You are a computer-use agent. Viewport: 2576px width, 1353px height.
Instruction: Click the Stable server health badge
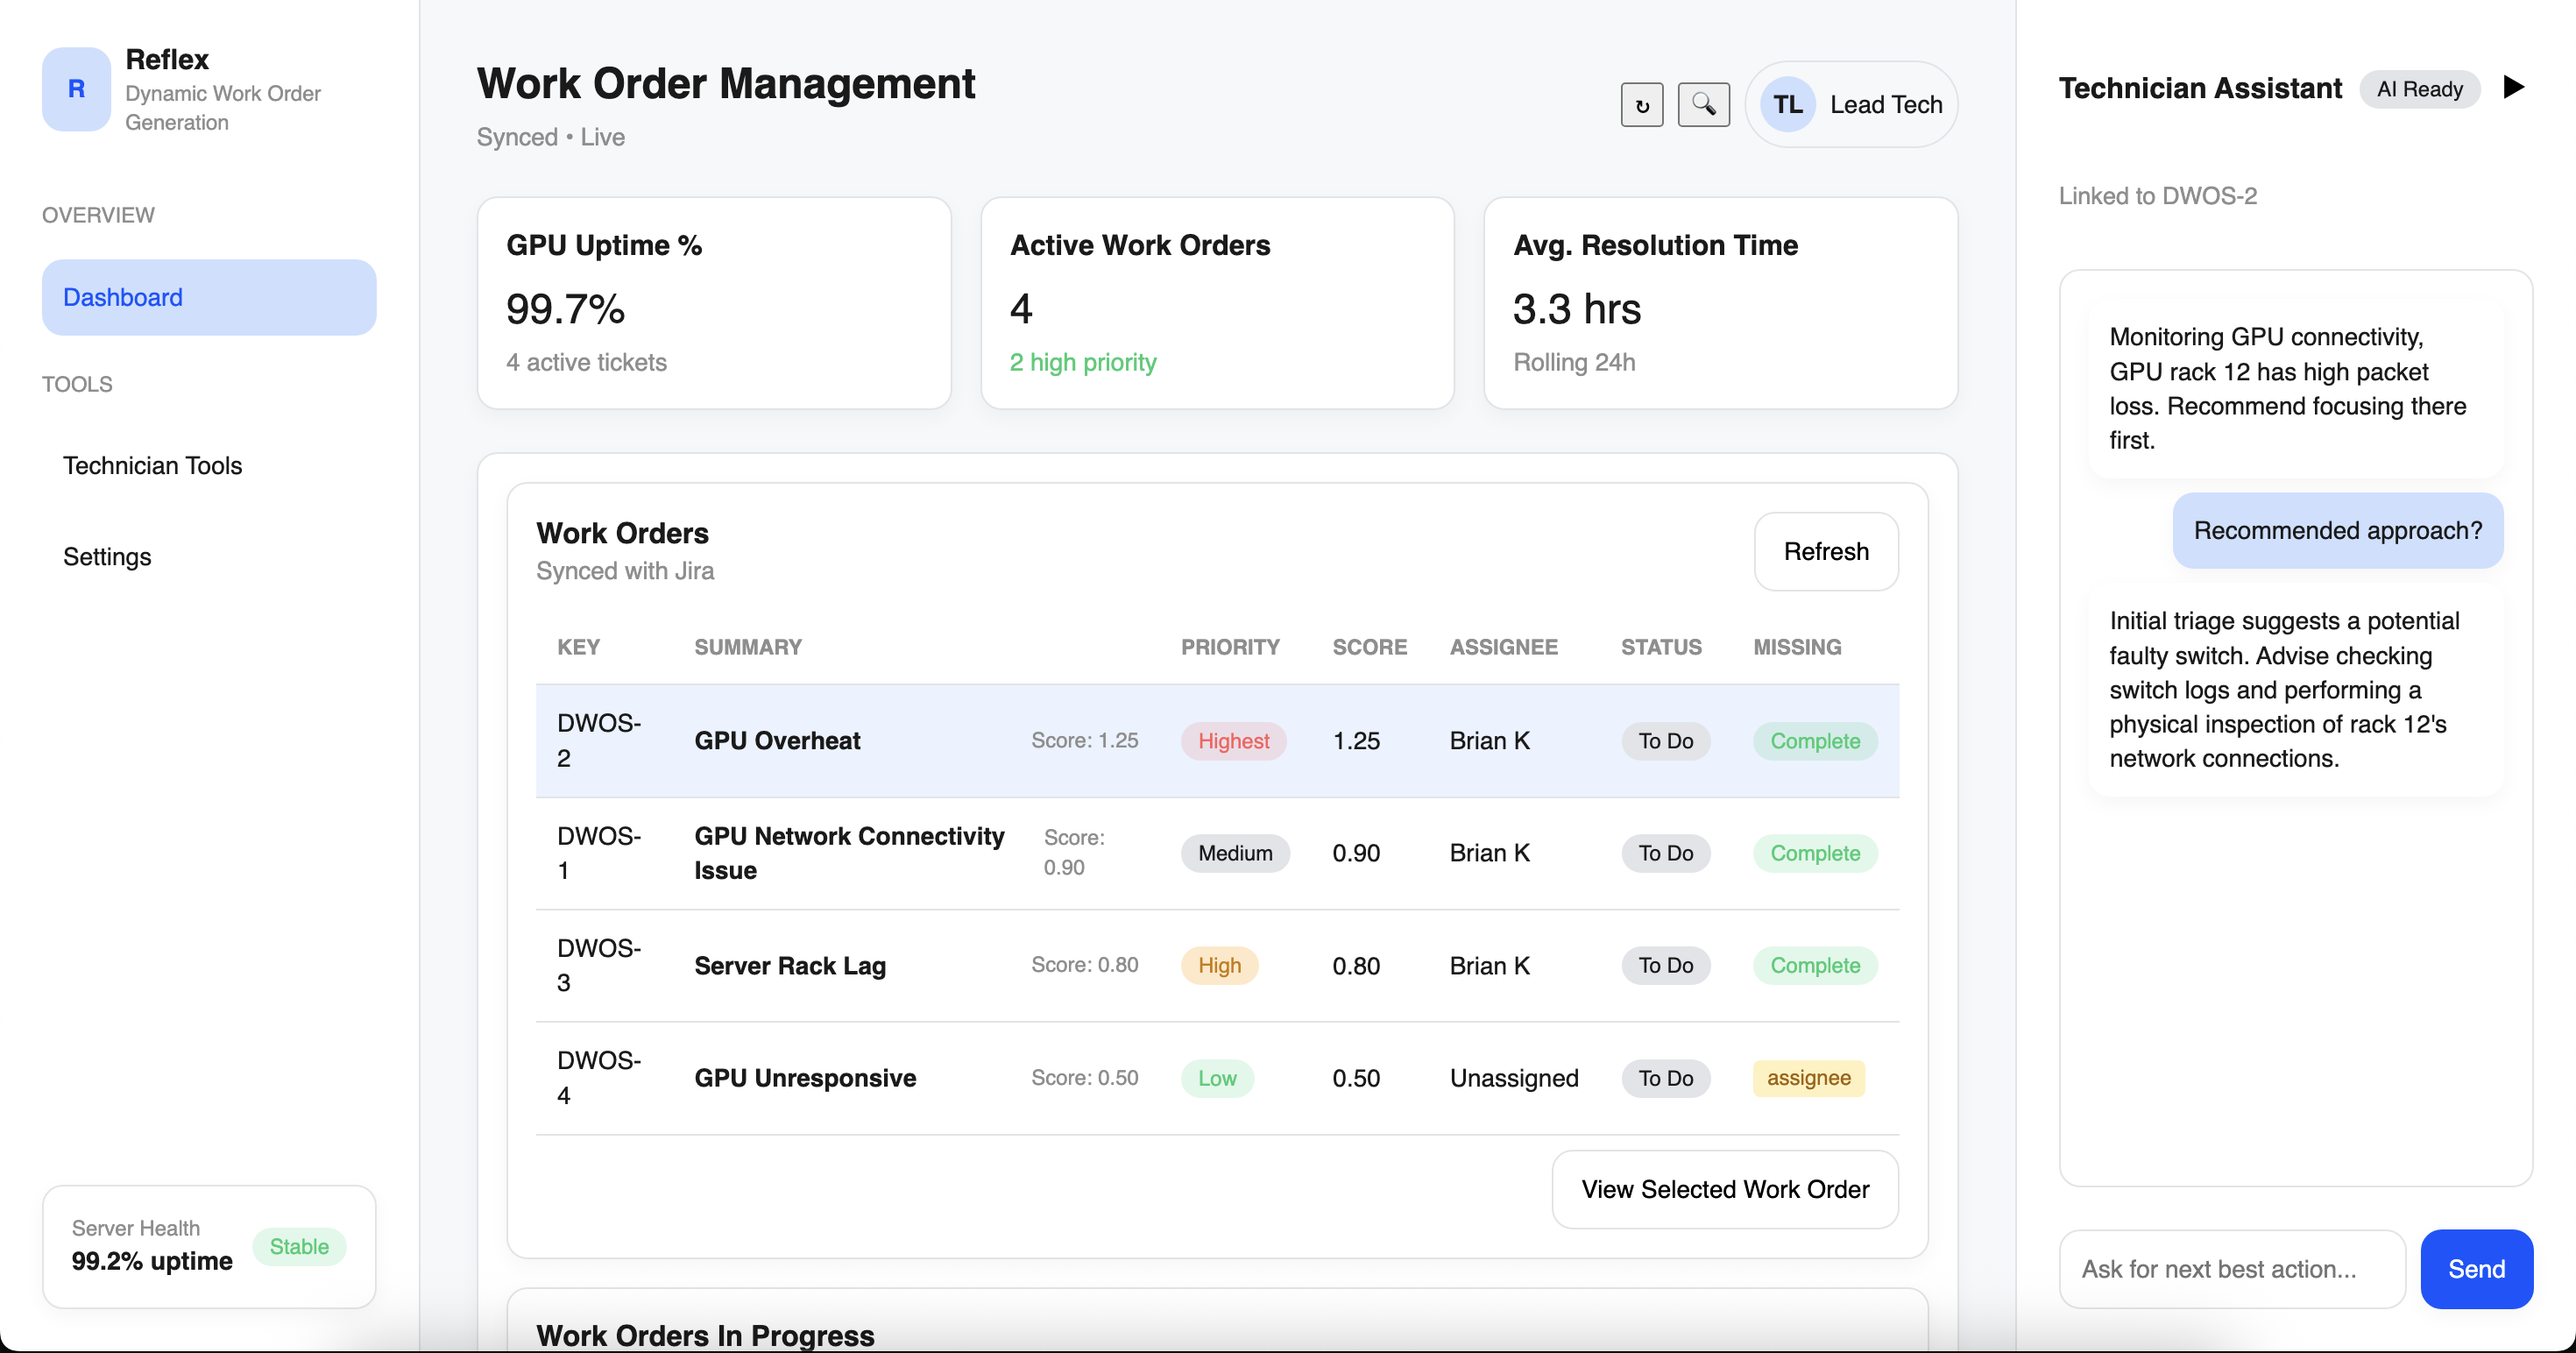pos(298,1246)
